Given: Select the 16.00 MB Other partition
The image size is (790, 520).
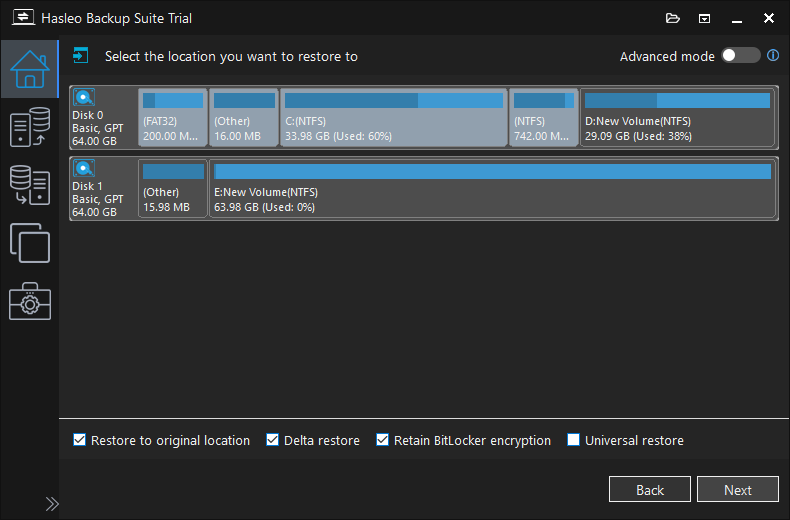Looking at the screenshot, I should point(244,117).
